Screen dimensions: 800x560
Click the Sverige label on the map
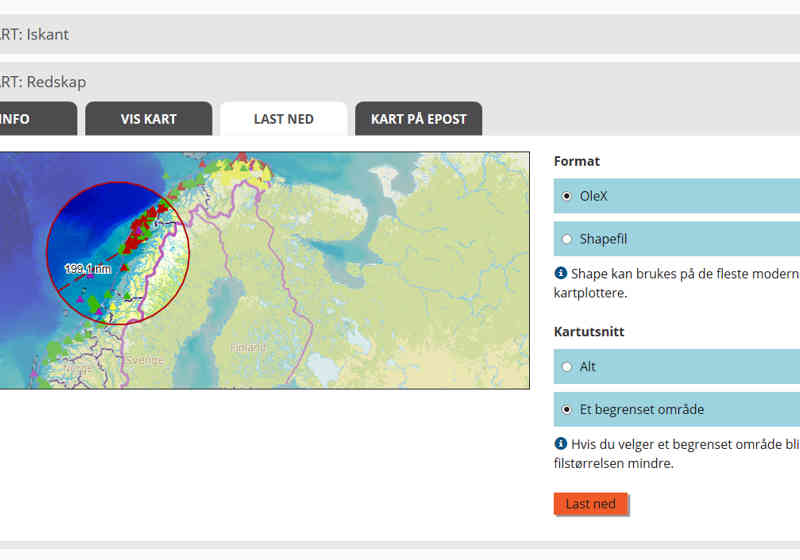coord(144,360)
